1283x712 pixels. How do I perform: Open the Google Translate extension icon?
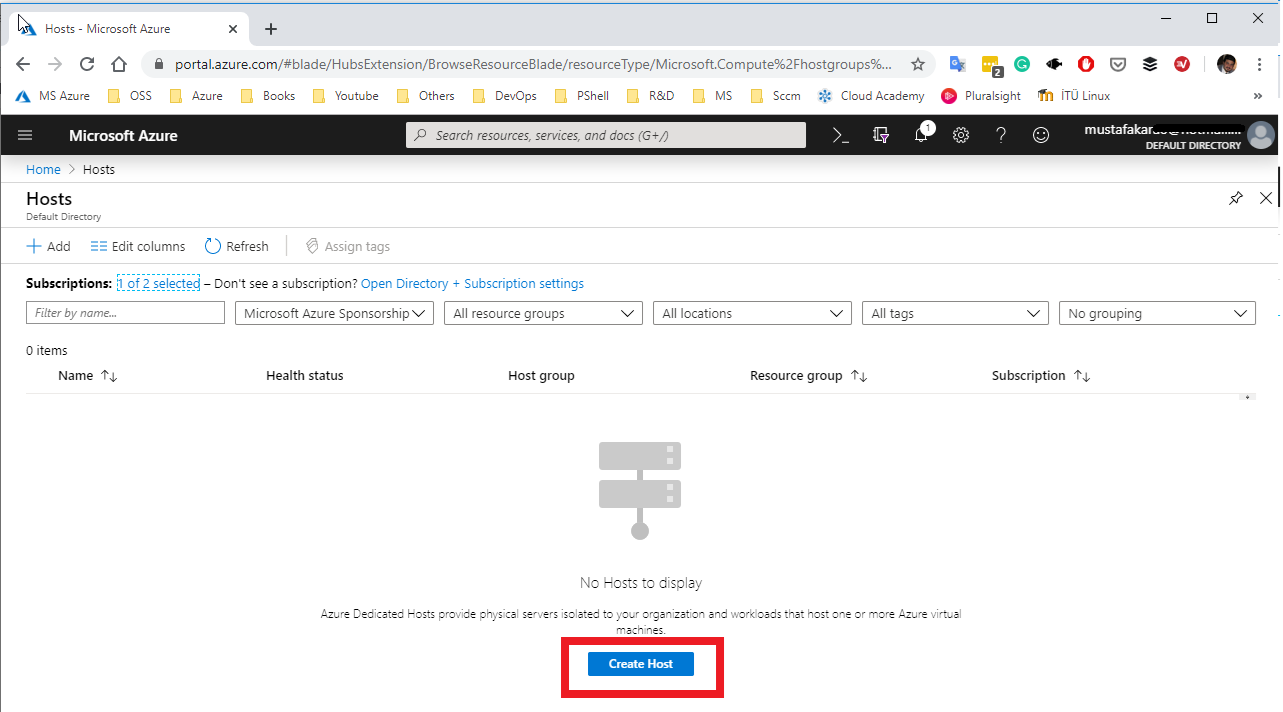(x=958, y=64)
